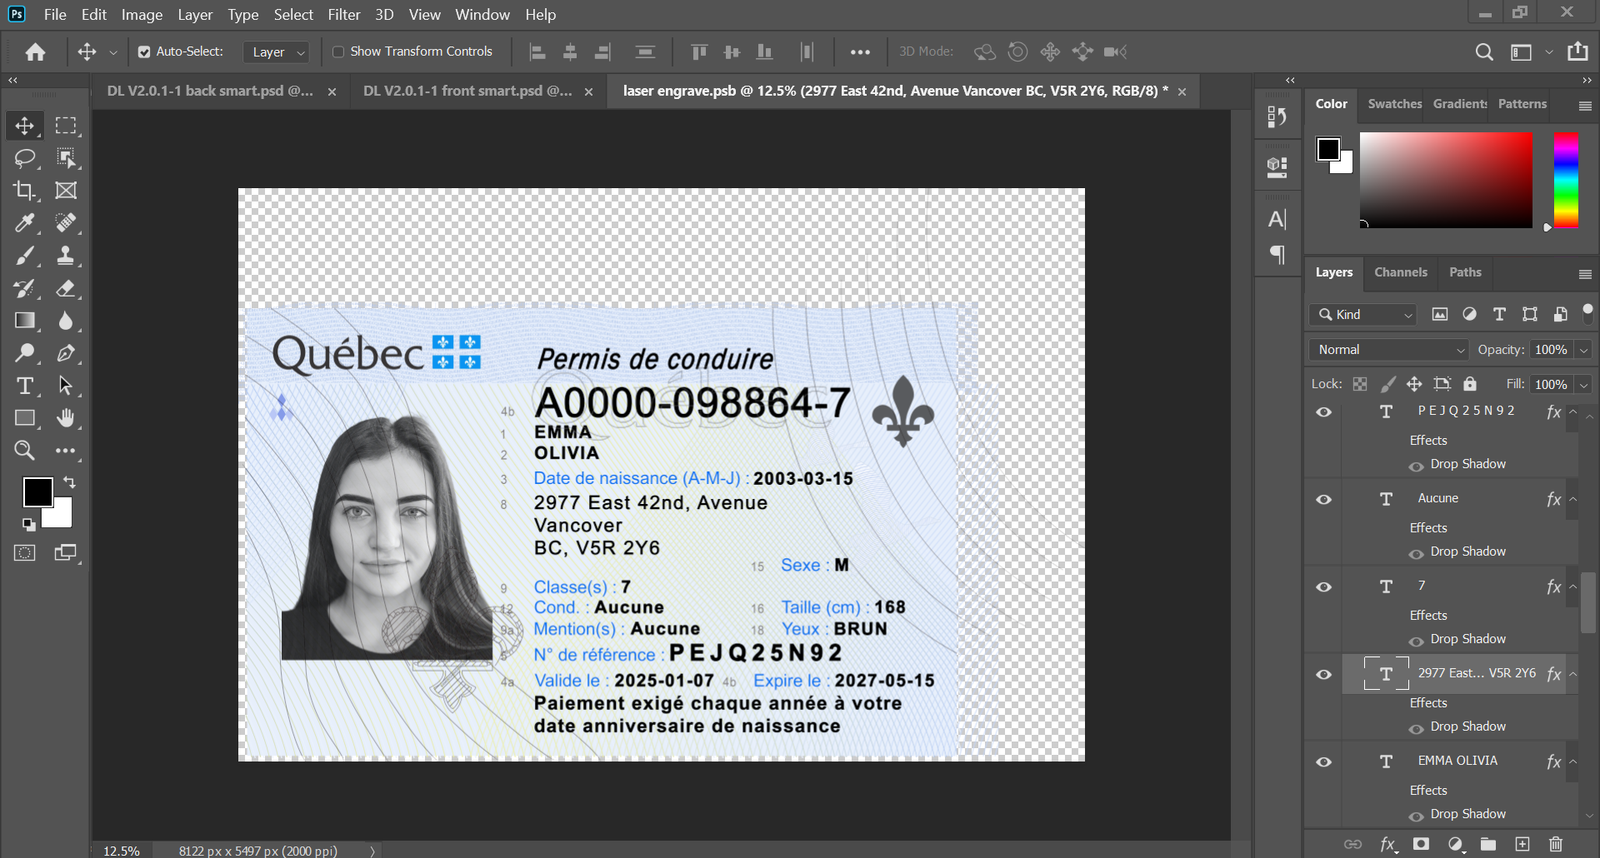Click the Home icon in options bar

[x=36, y=52]
